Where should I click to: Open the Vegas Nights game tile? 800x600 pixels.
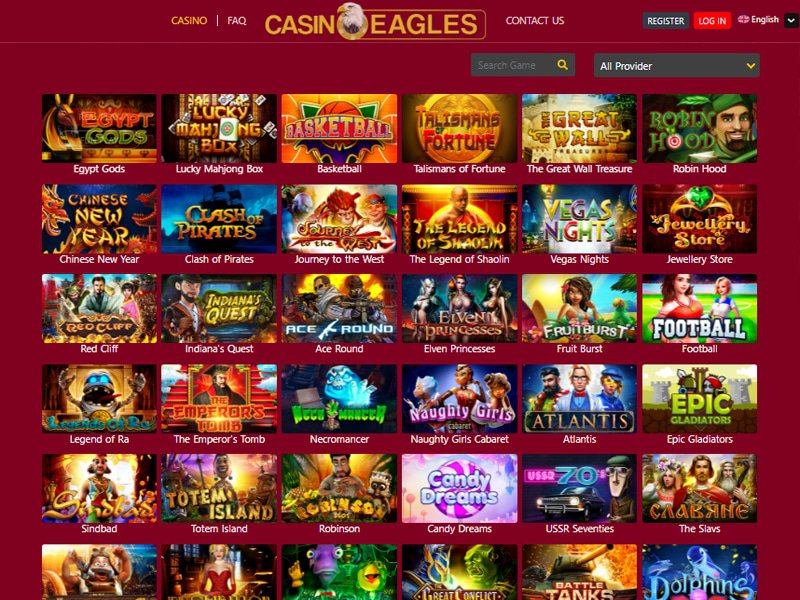pos(579,218)
